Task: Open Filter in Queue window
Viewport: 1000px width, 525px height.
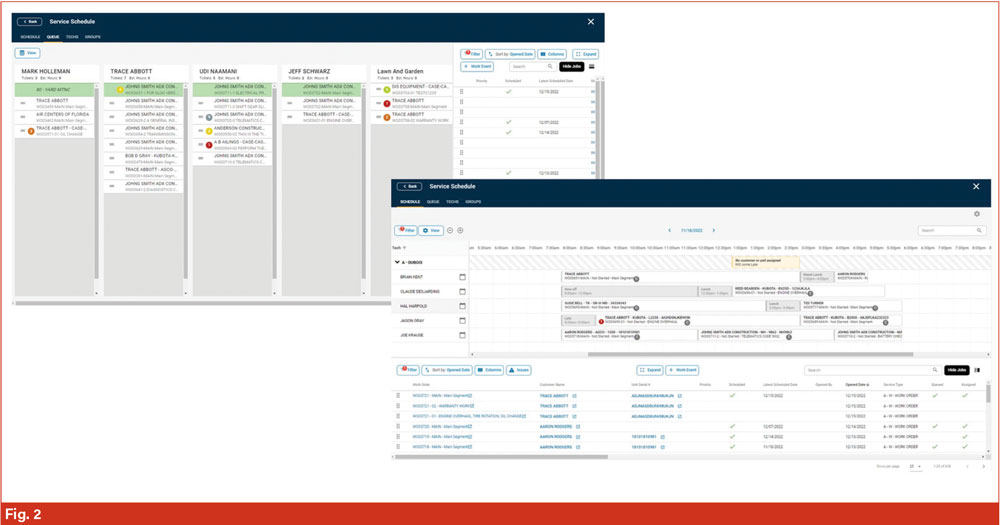Action: pyautogui.click(x=471, y=54)
